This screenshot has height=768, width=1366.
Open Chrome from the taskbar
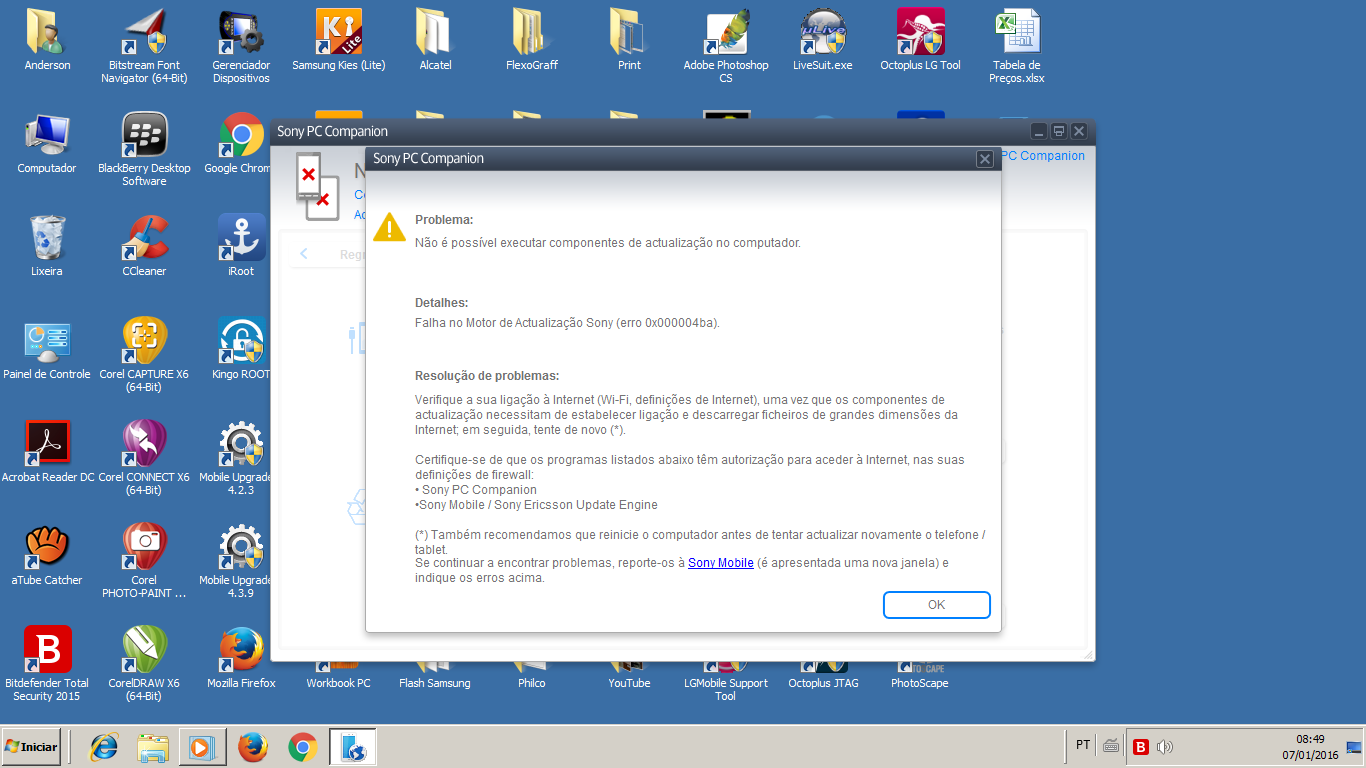[303, 747]
